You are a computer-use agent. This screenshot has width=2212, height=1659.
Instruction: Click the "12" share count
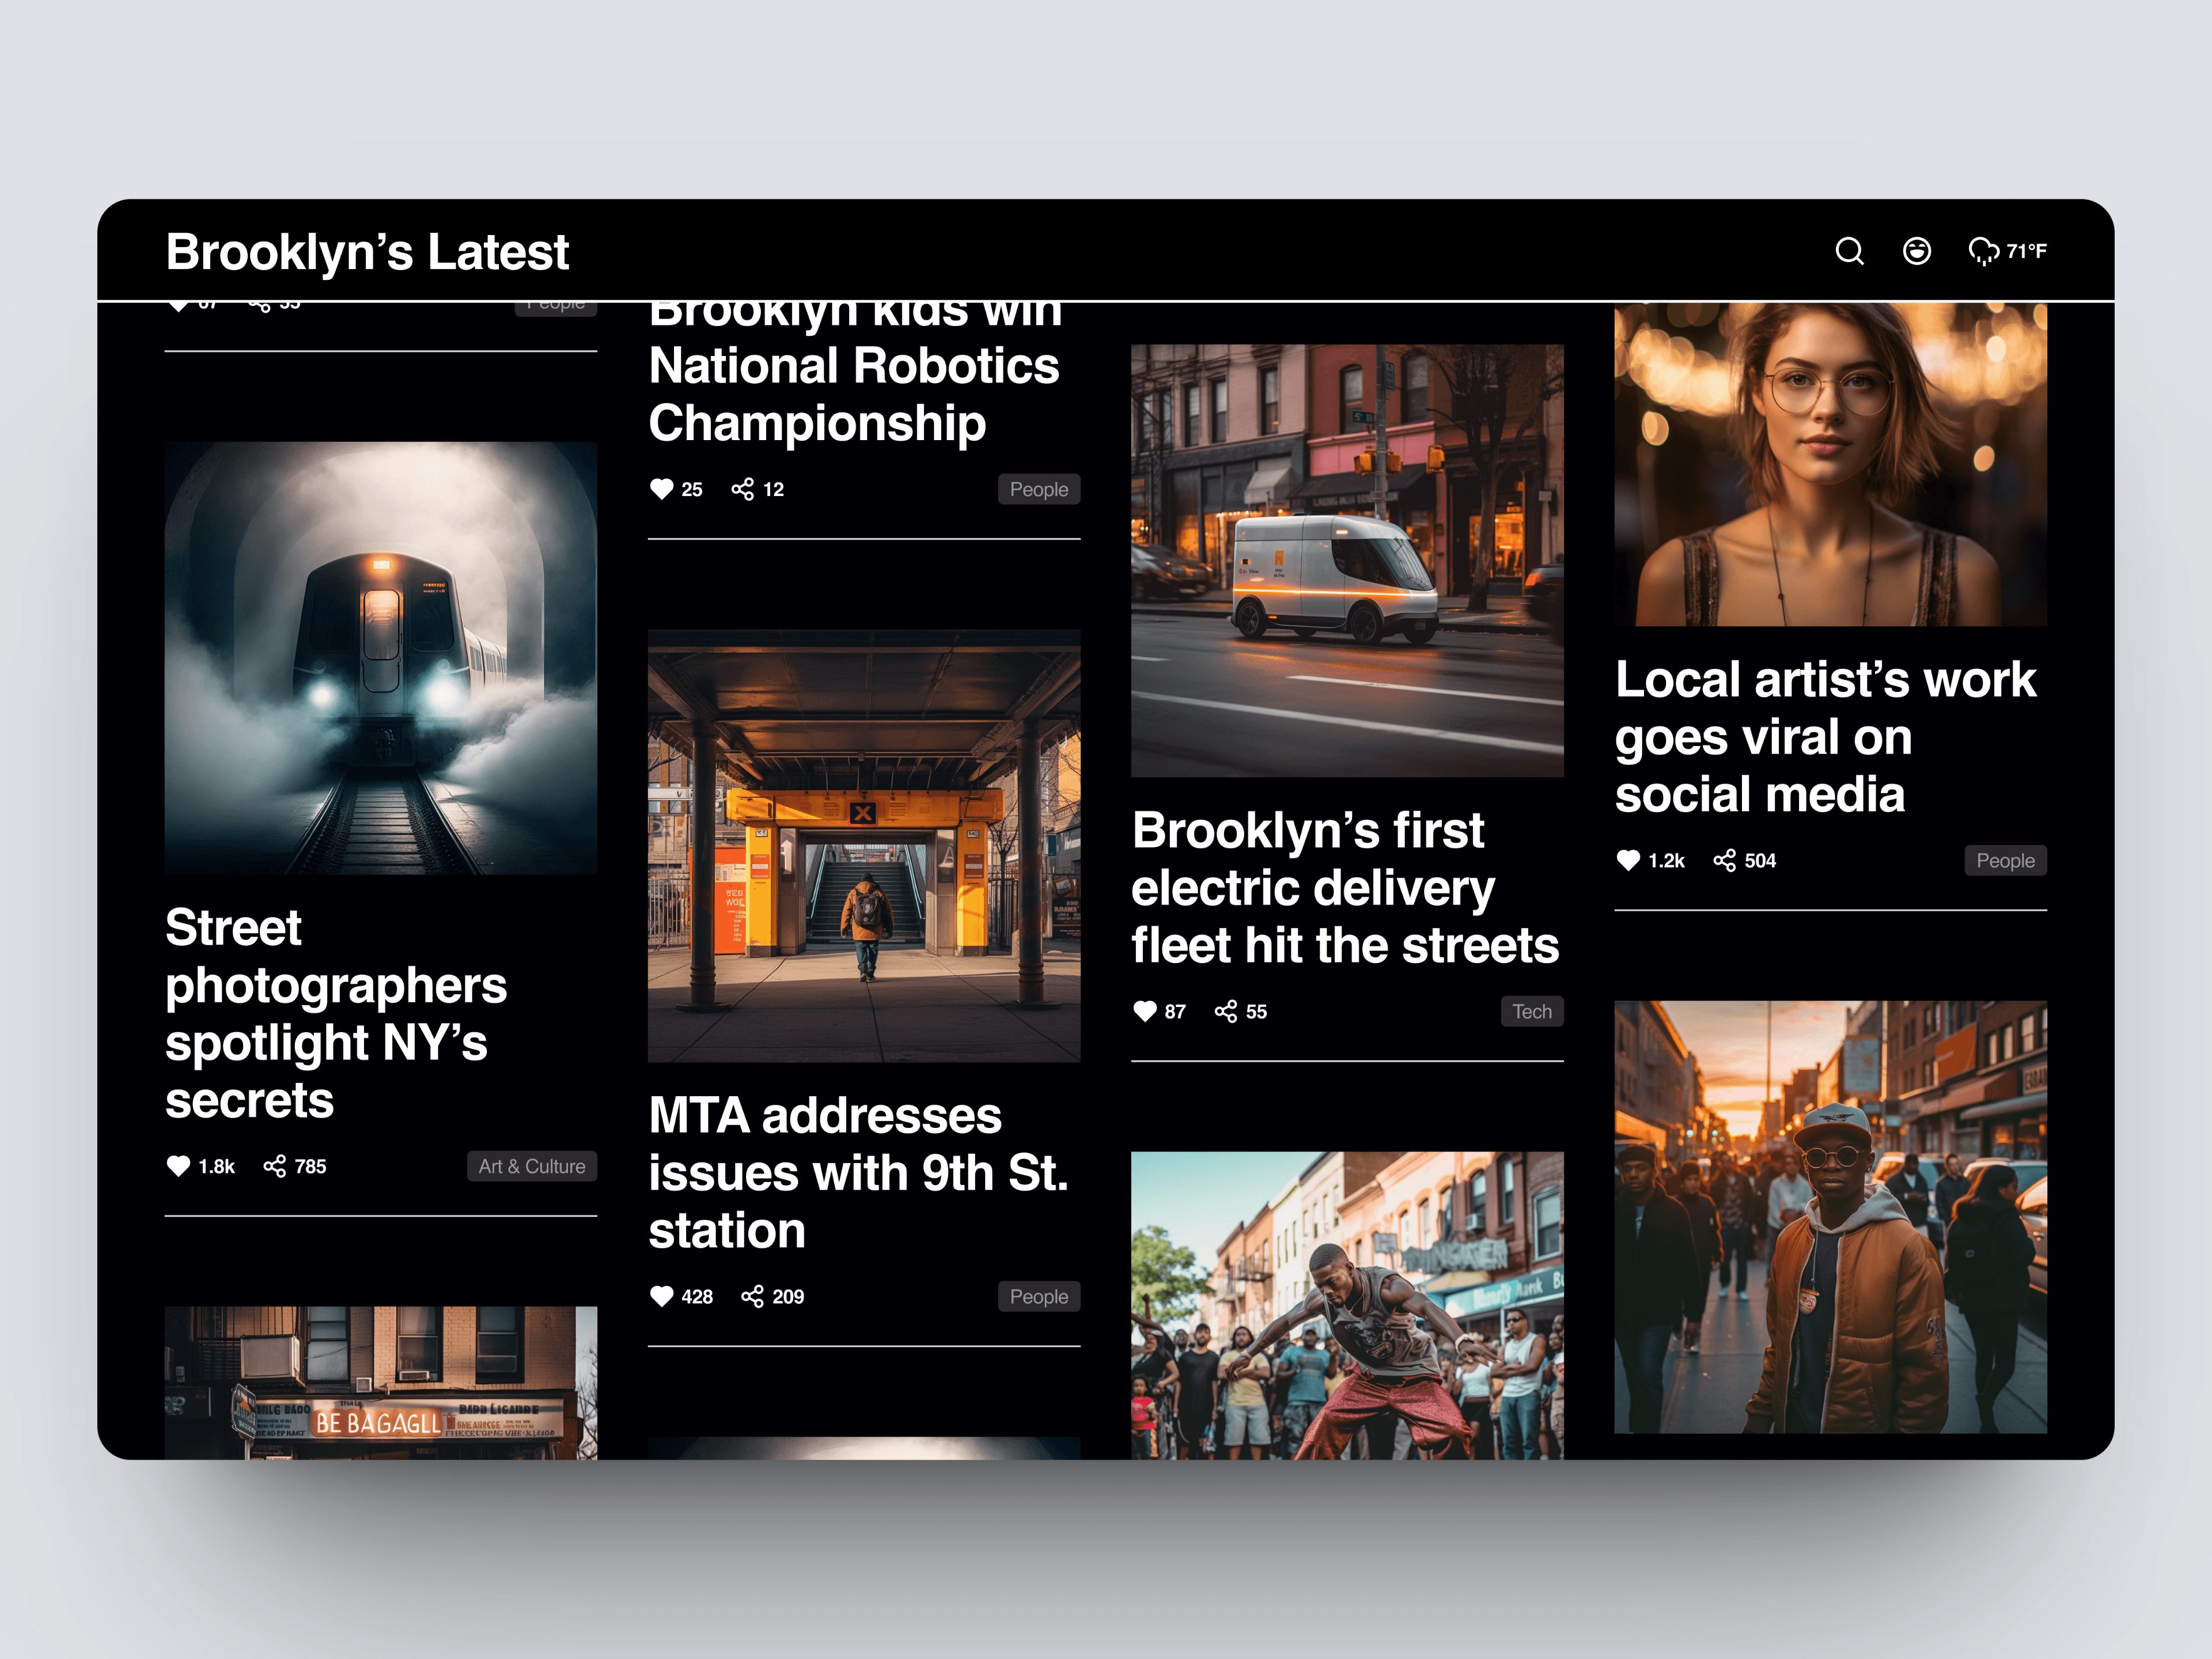point(773,489)
